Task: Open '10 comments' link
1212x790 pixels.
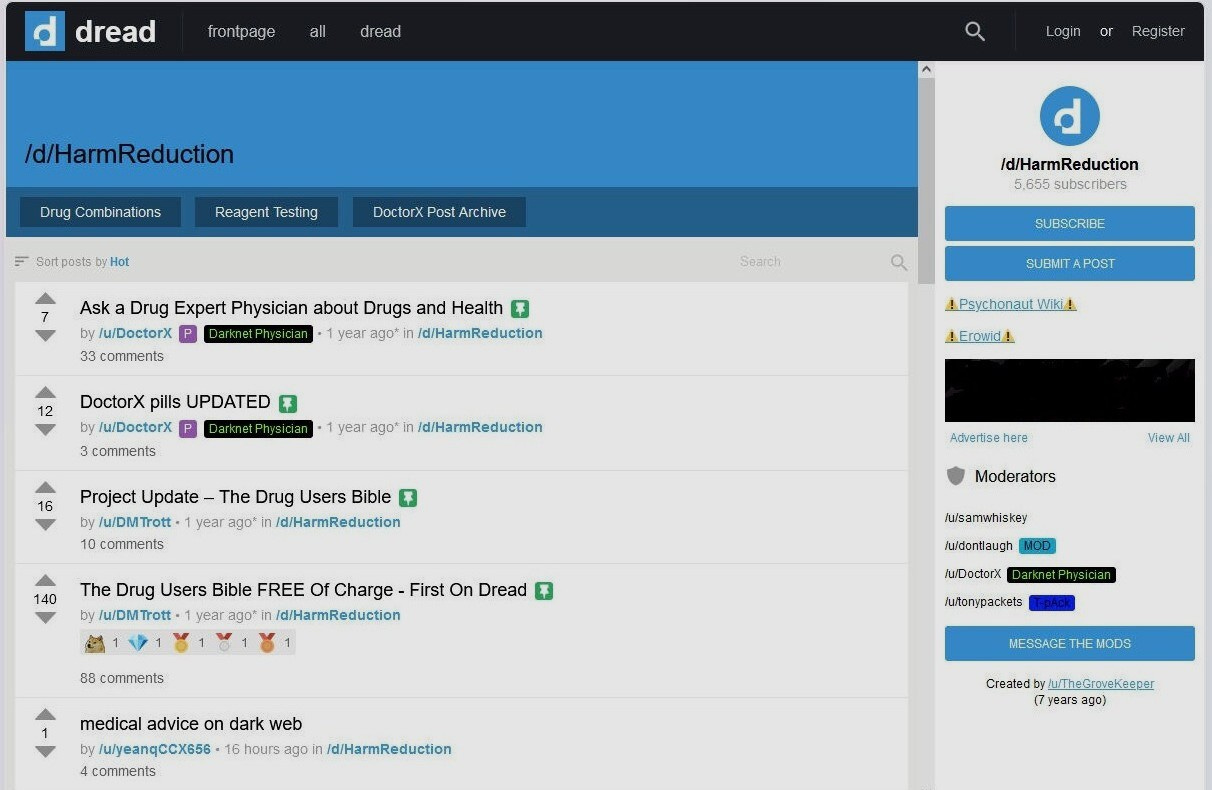Action: (x=122, y=544)
